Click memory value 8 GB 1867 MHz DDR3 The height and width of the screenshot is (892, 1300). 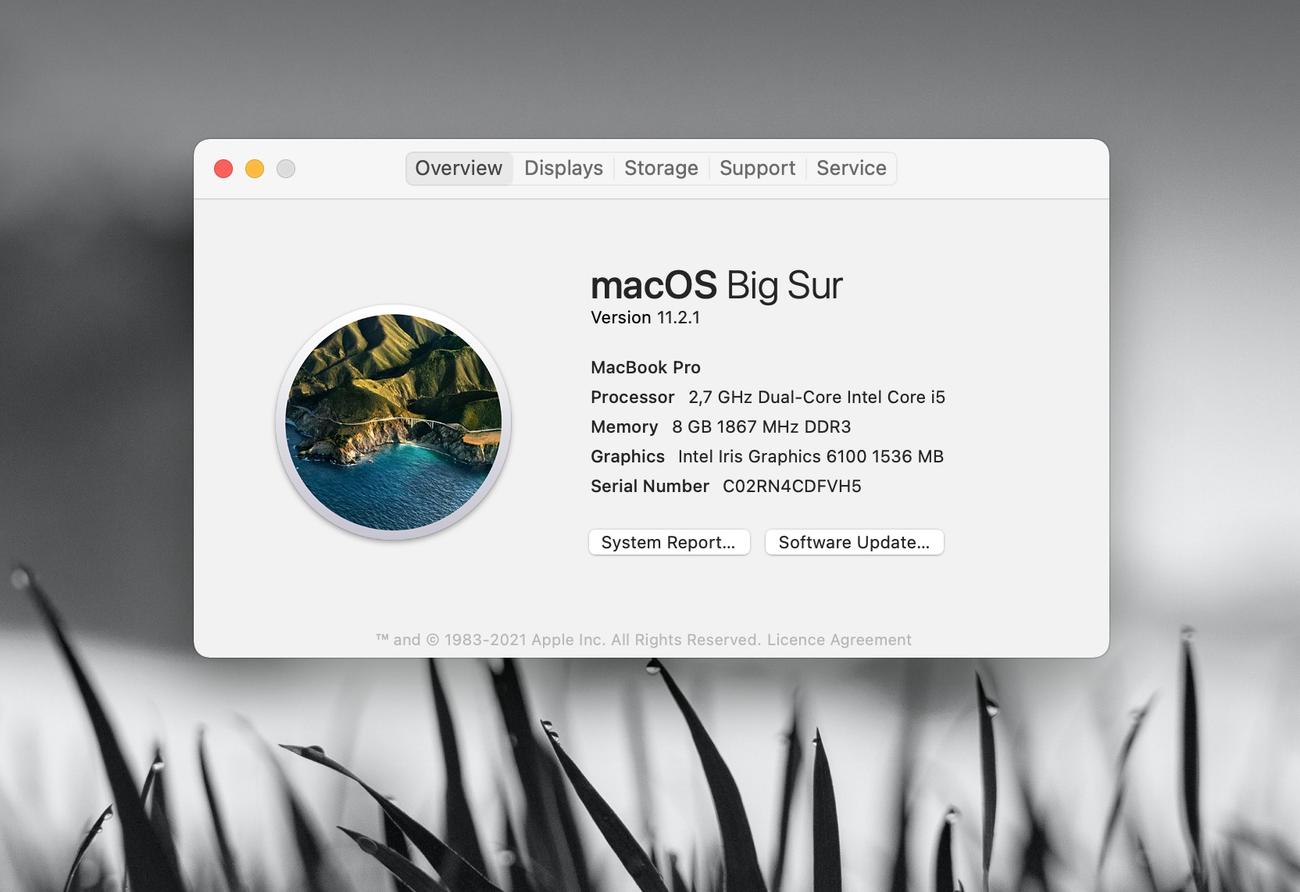(x=761, y=427)
